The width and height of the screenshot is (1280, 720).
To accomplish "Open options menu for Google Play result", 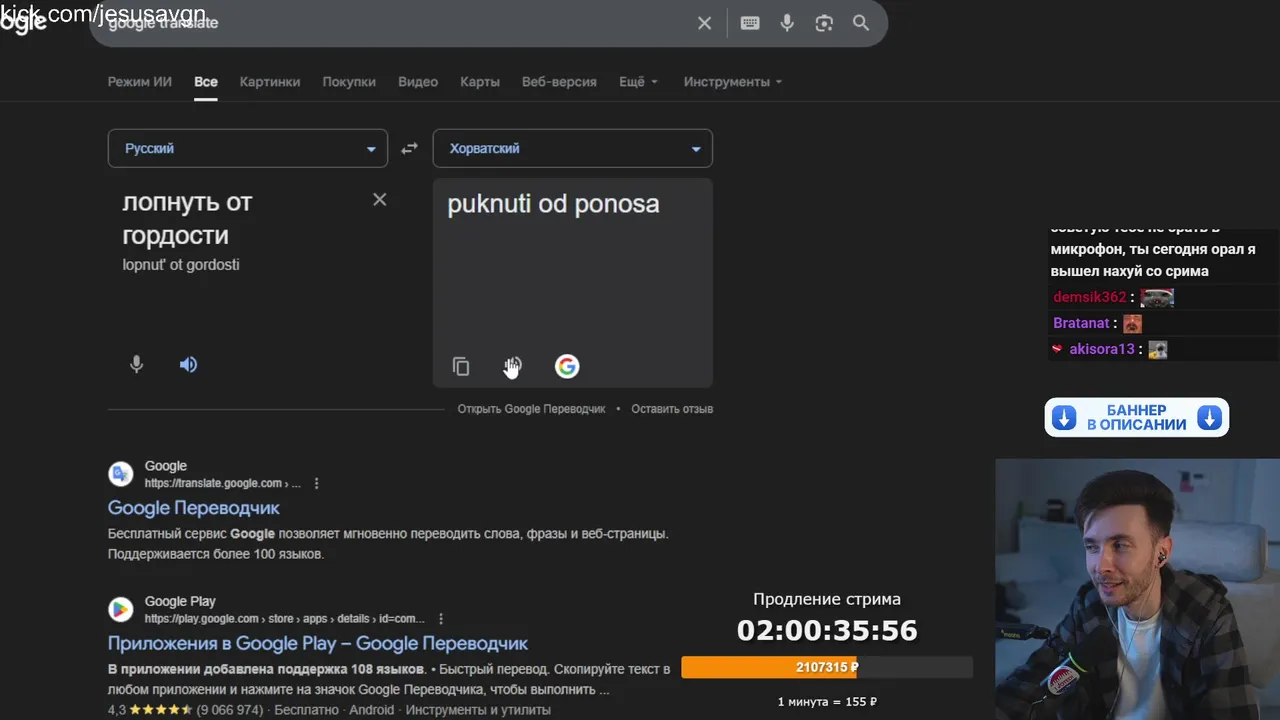I will tap(441, 619).
